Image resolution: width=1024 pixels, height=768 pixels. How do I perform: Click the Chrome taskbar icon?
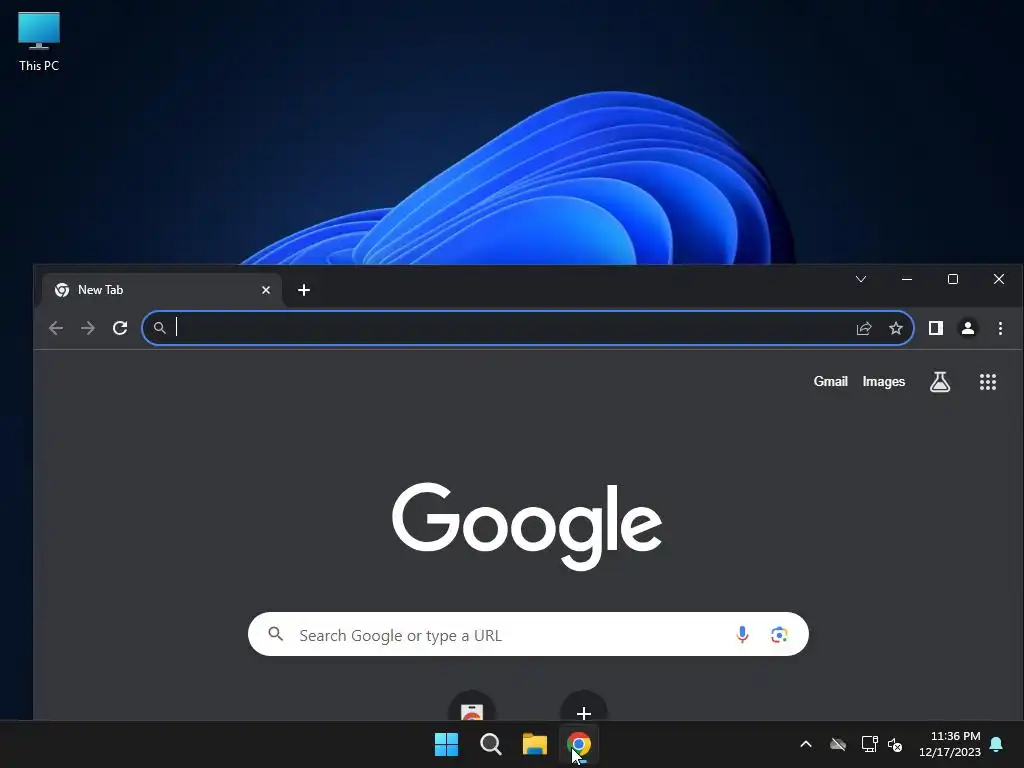pos(579,744)
